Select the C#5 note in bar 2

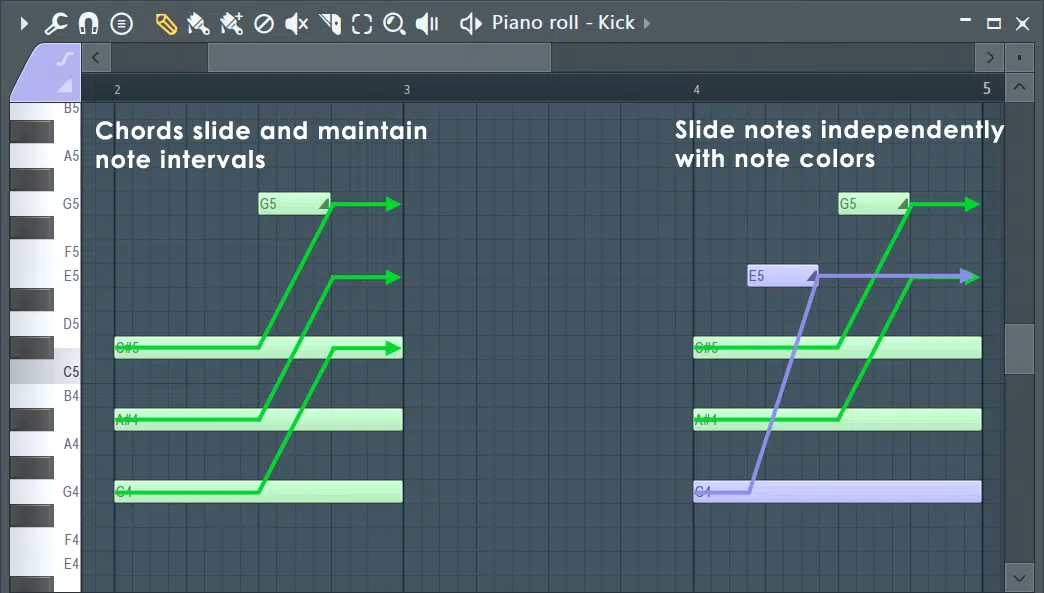click(258, 347)
